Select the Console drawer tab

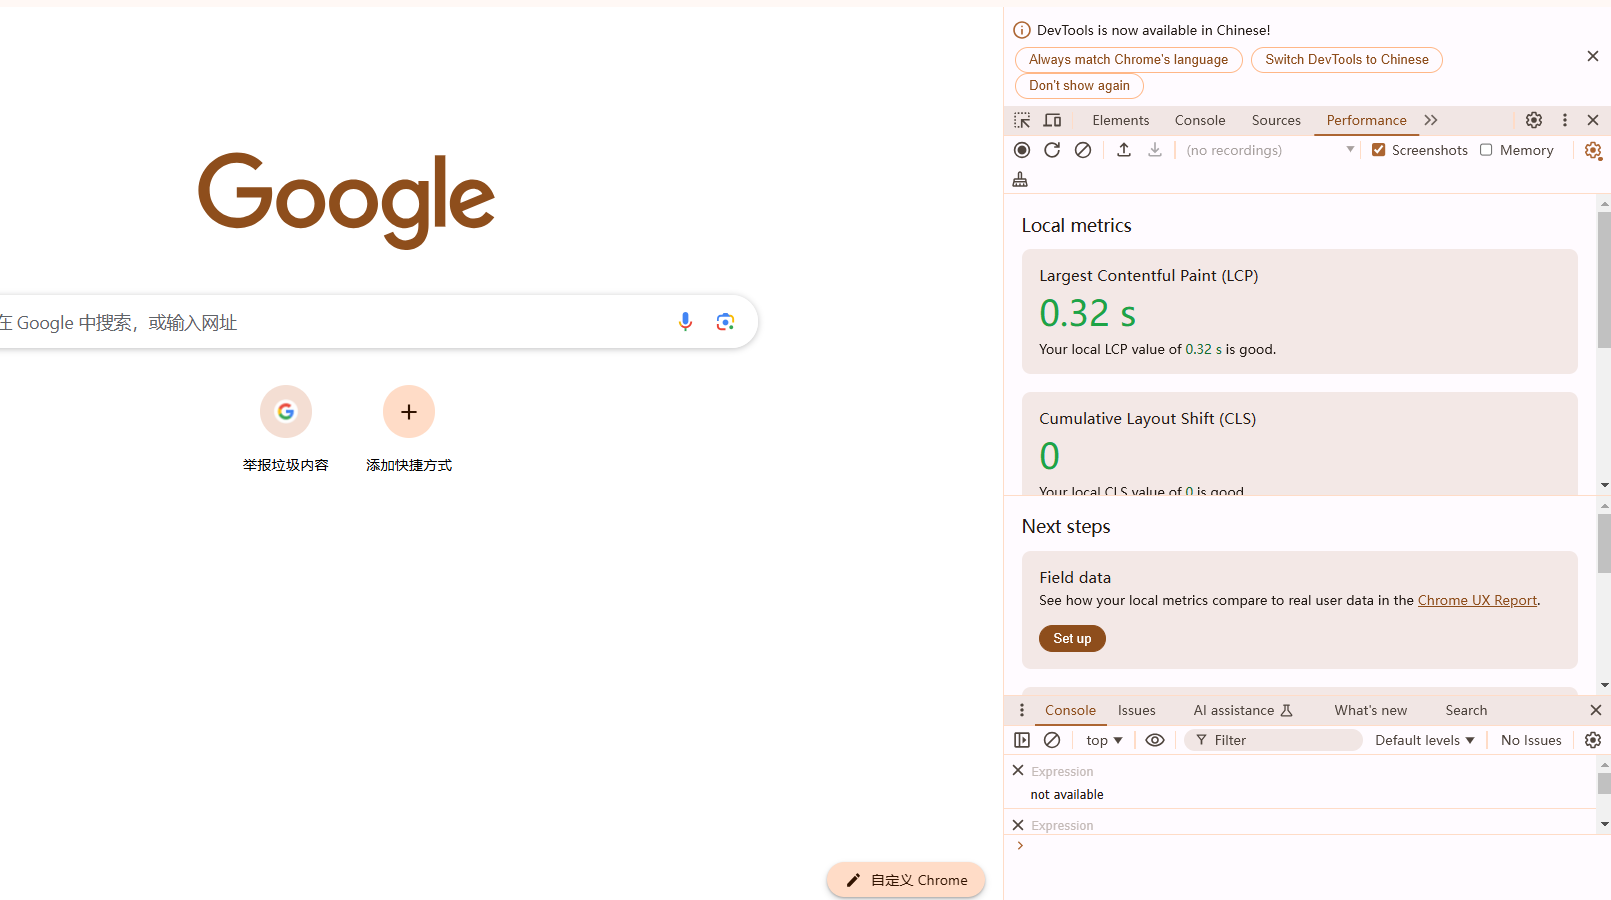pos(1070,710)
